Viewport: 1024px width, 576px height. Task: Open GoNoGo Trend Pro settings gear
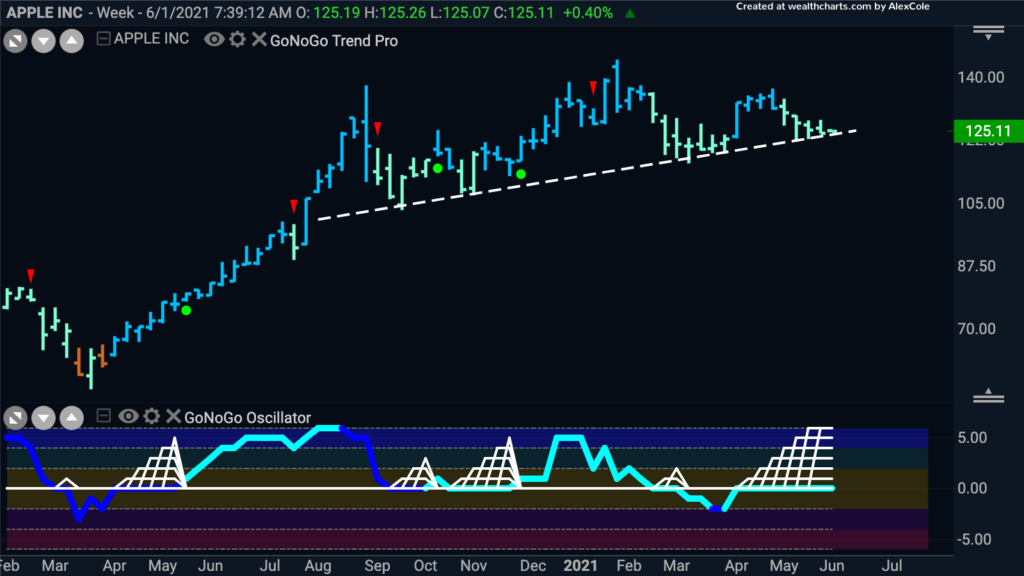(x=238, y=39)
